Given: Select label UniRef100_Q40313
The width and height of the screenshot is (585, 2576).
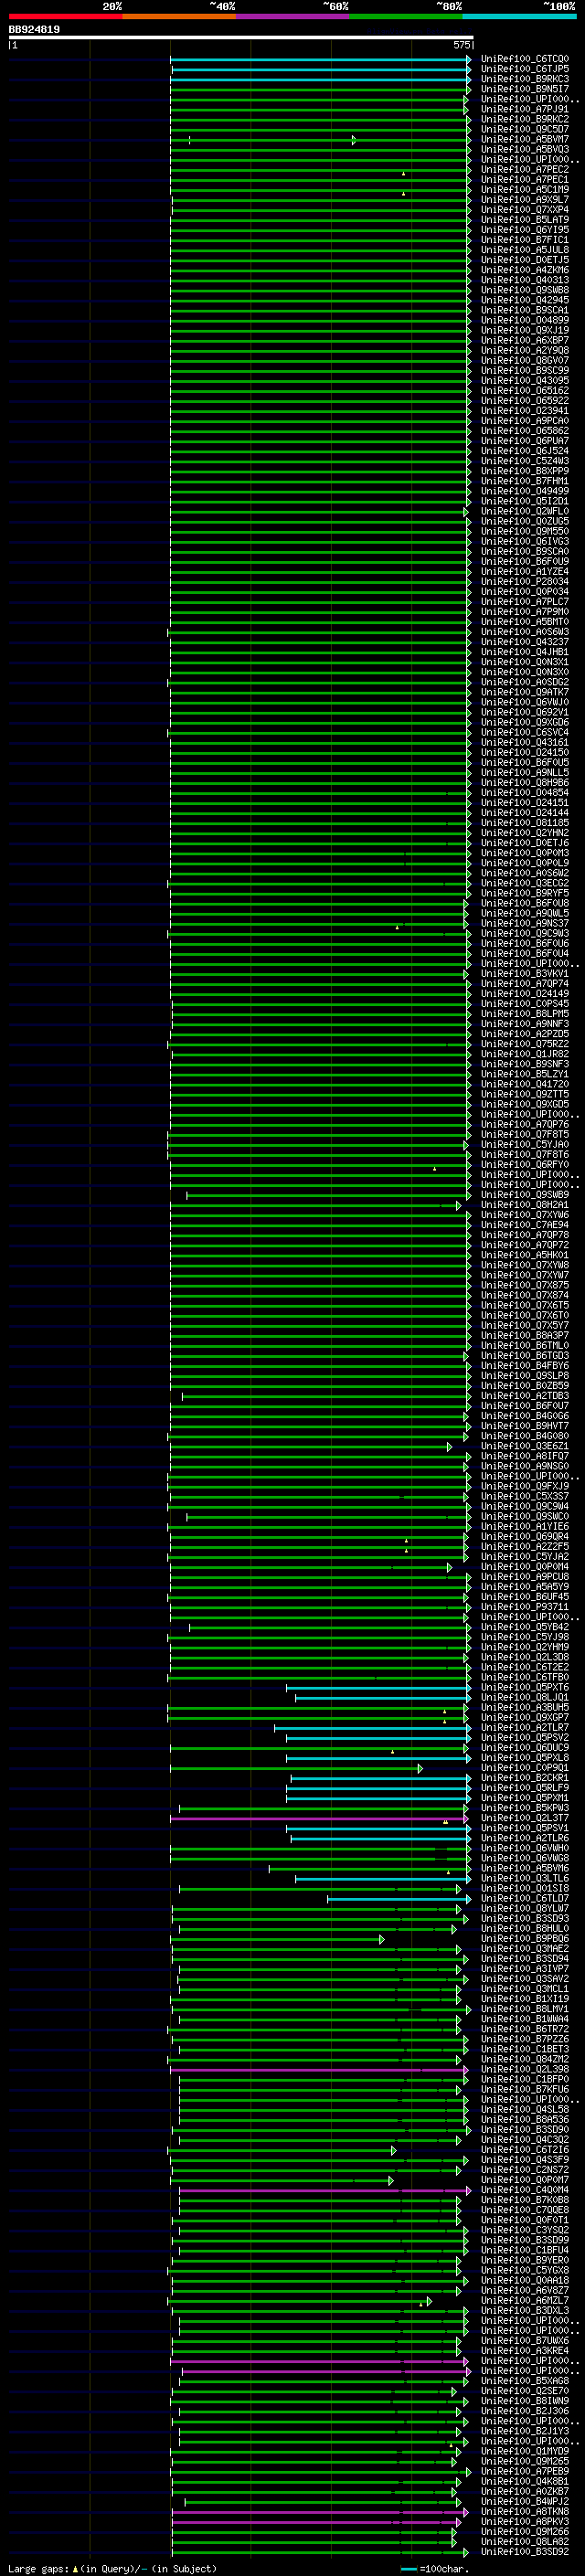Looking at the screenshot, I should [525, 280].
